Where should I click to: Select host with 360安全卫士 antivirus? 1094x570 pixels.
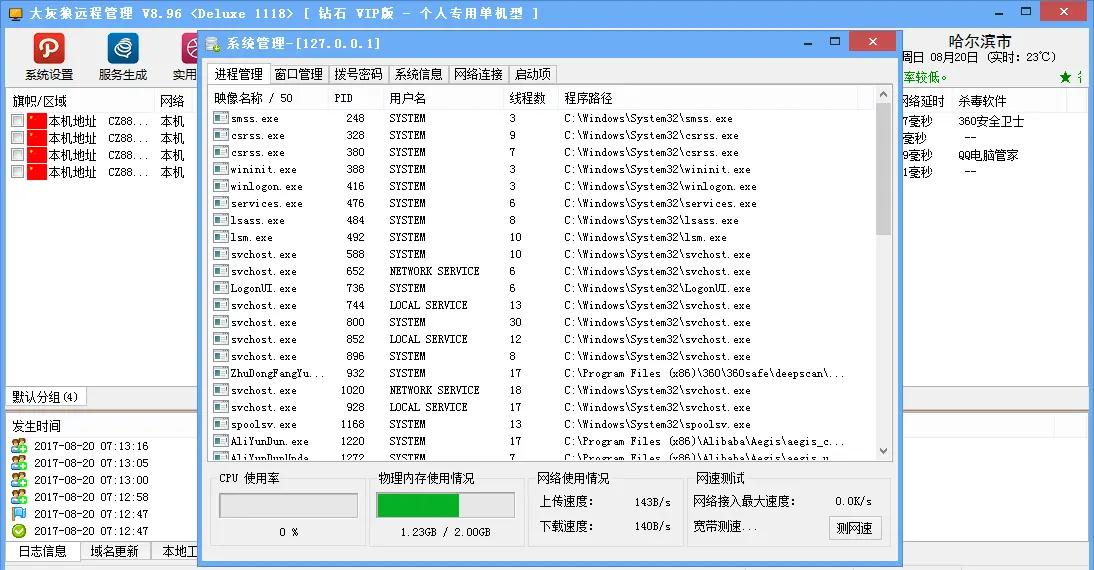[x=991, y=121]
